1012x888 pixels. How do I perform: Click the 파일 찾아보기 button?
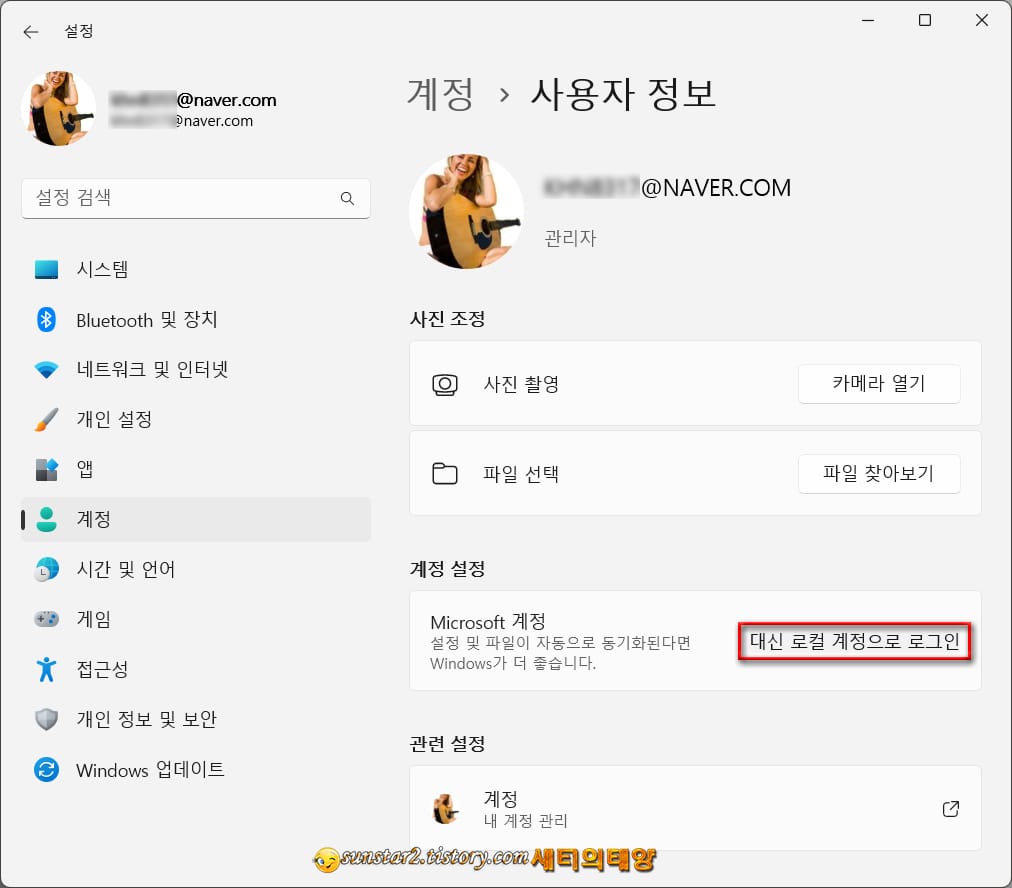(879, 474)
